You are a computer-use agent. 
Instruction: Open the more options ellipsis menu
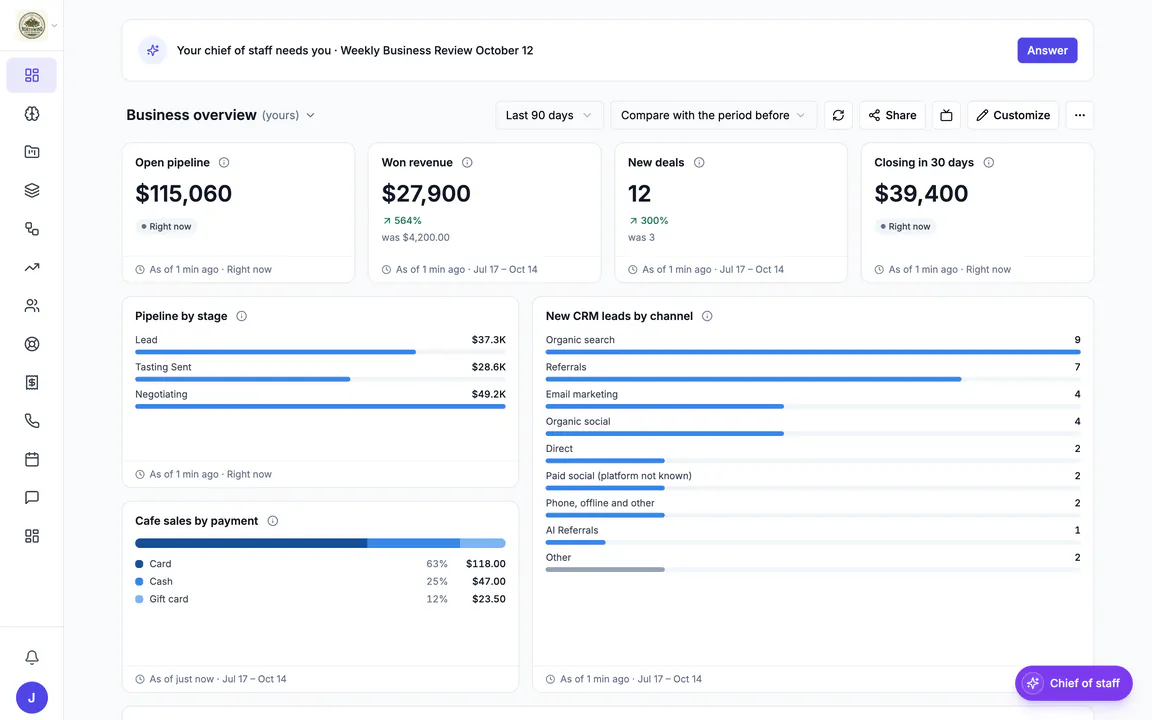(1079, 115)
